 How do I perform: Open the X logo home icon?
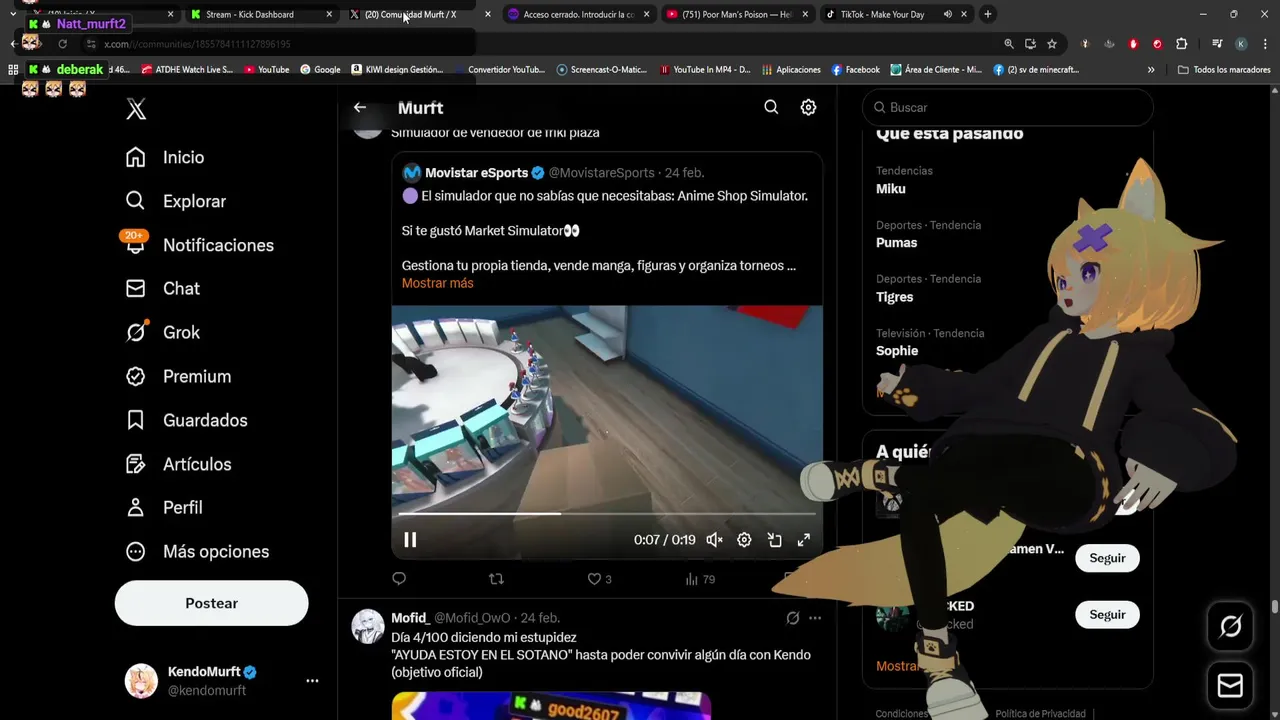pos(136,110)
